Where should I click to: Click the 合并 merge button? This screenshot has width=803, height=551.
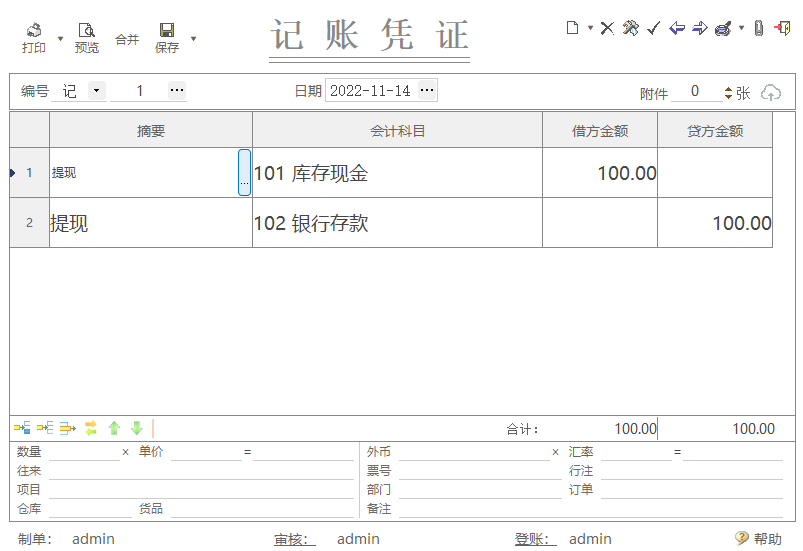tap(127, 39)
